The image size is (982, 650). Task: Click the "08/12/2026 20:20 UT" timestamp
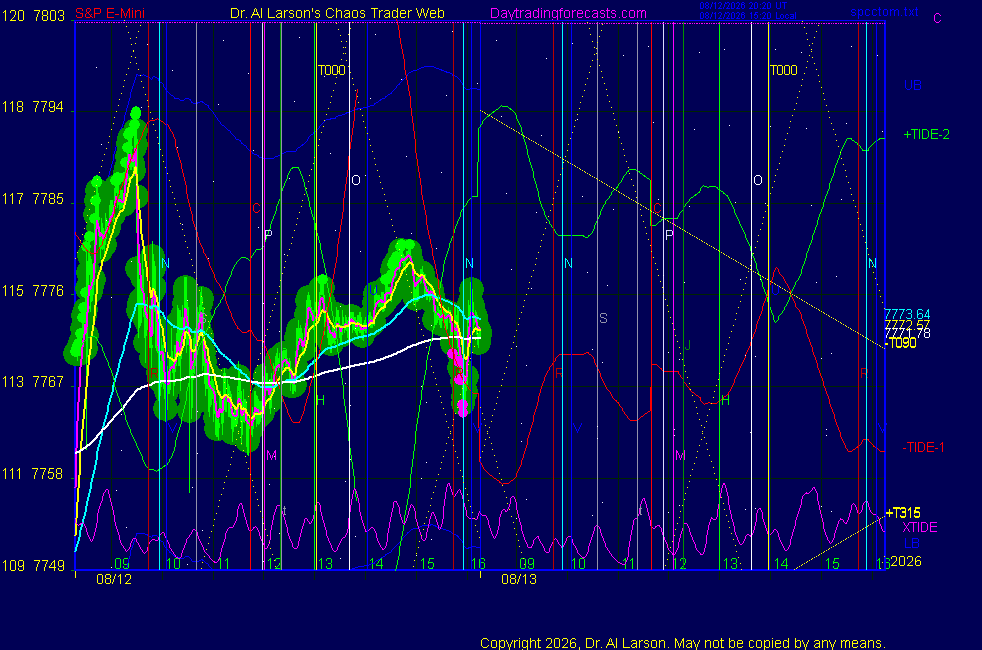(743, 6)
